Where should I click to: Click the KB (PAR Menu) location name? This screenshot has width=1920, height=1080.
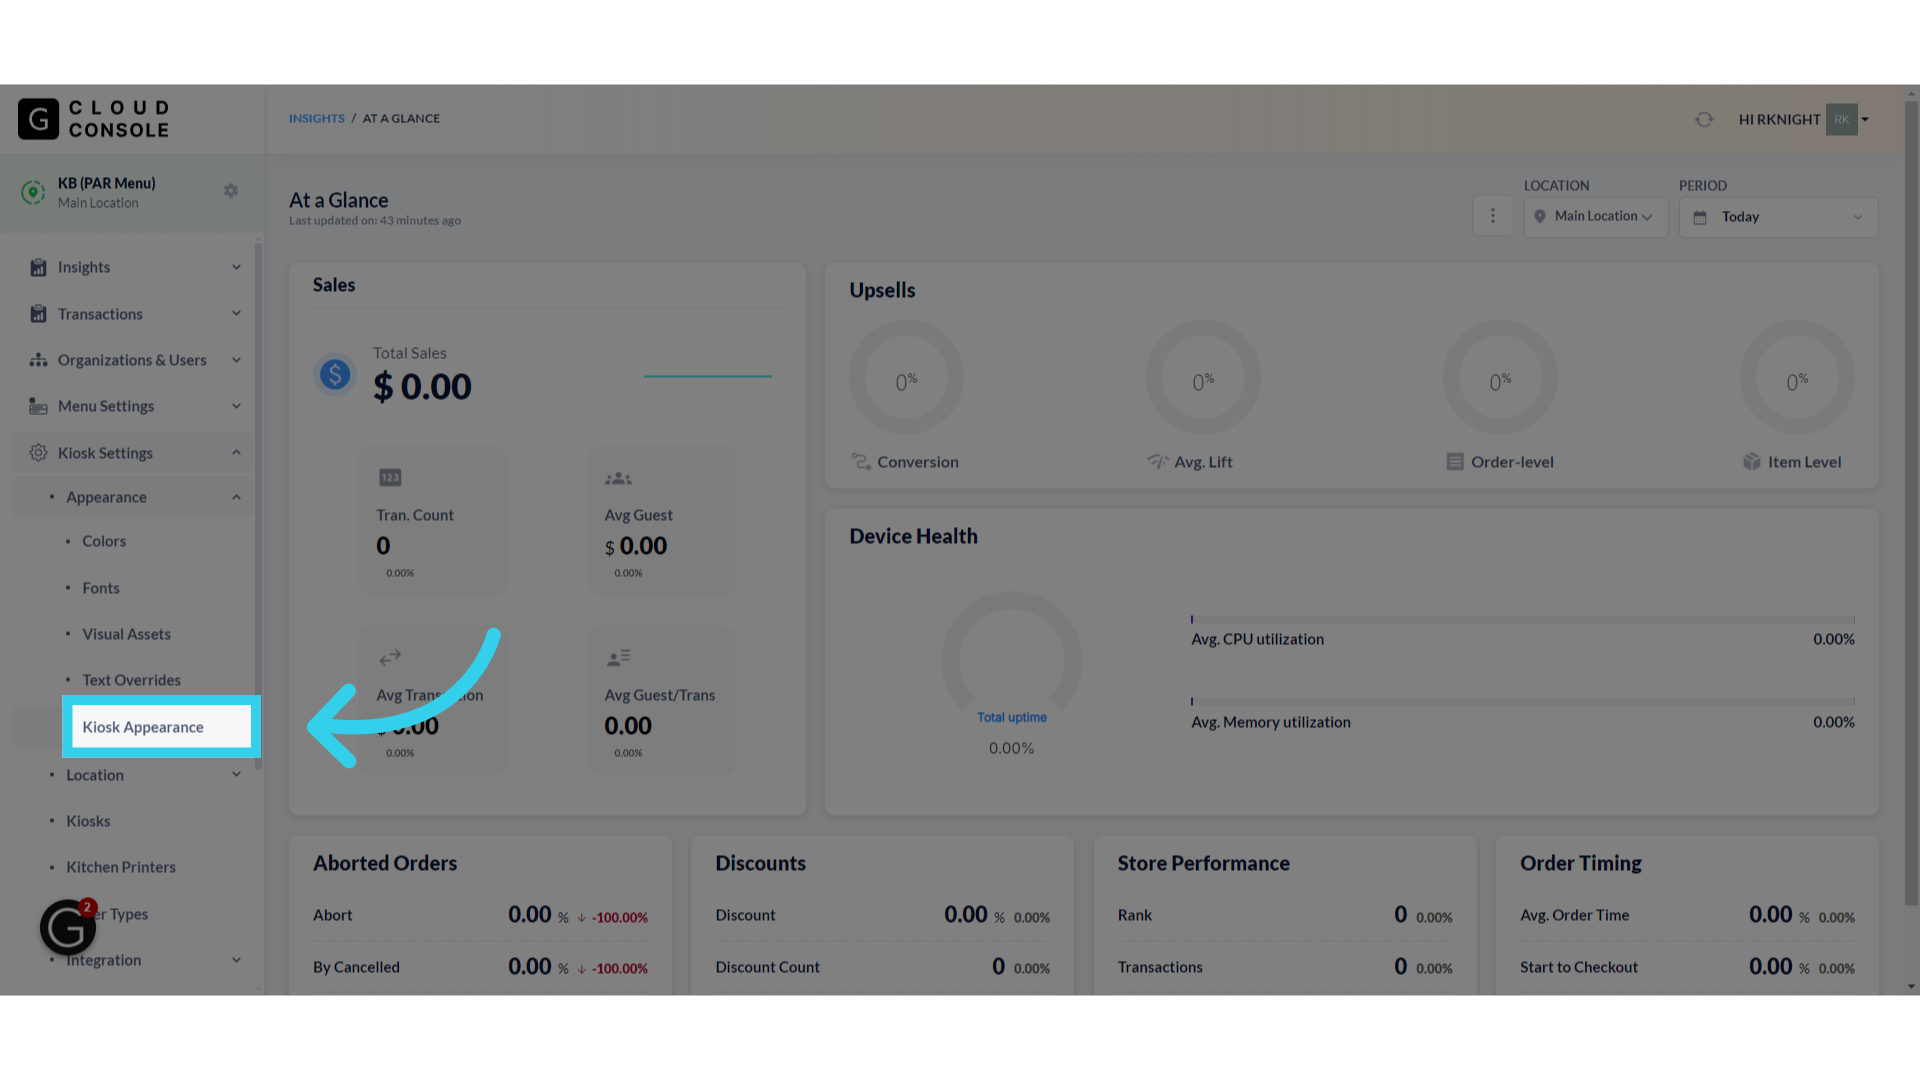click(x=107, y=183)
